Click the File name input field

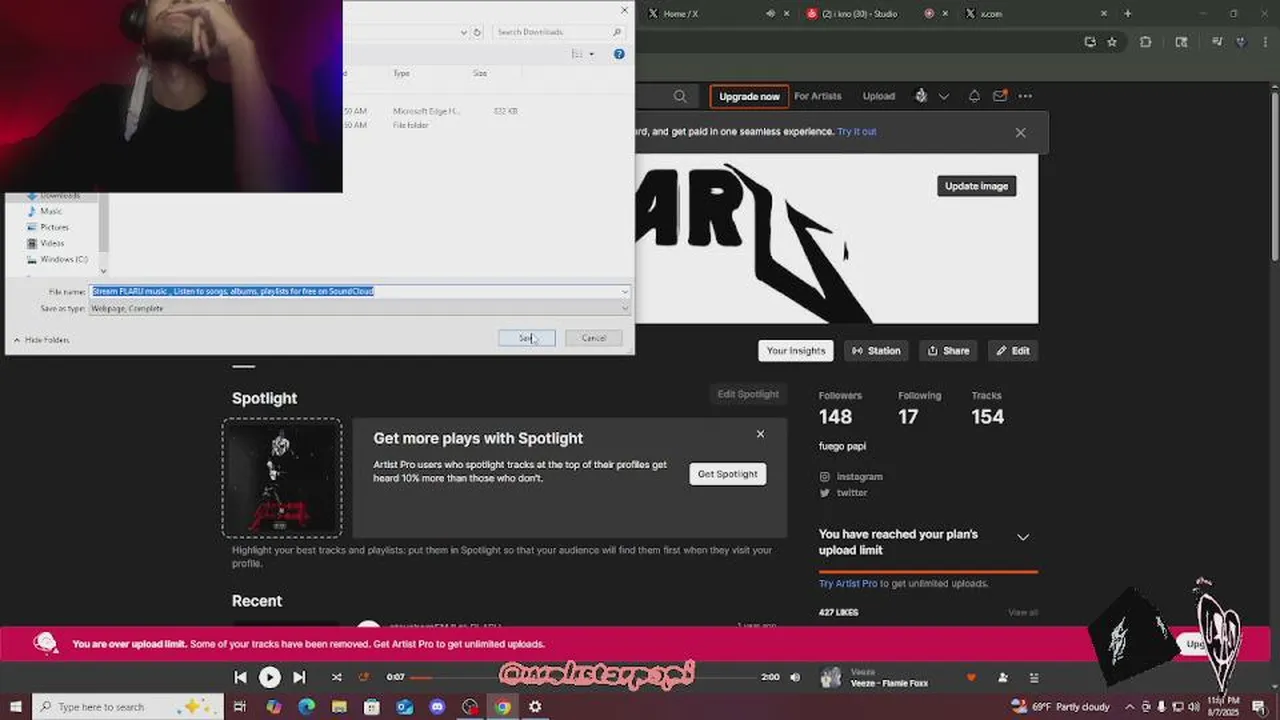355,291
